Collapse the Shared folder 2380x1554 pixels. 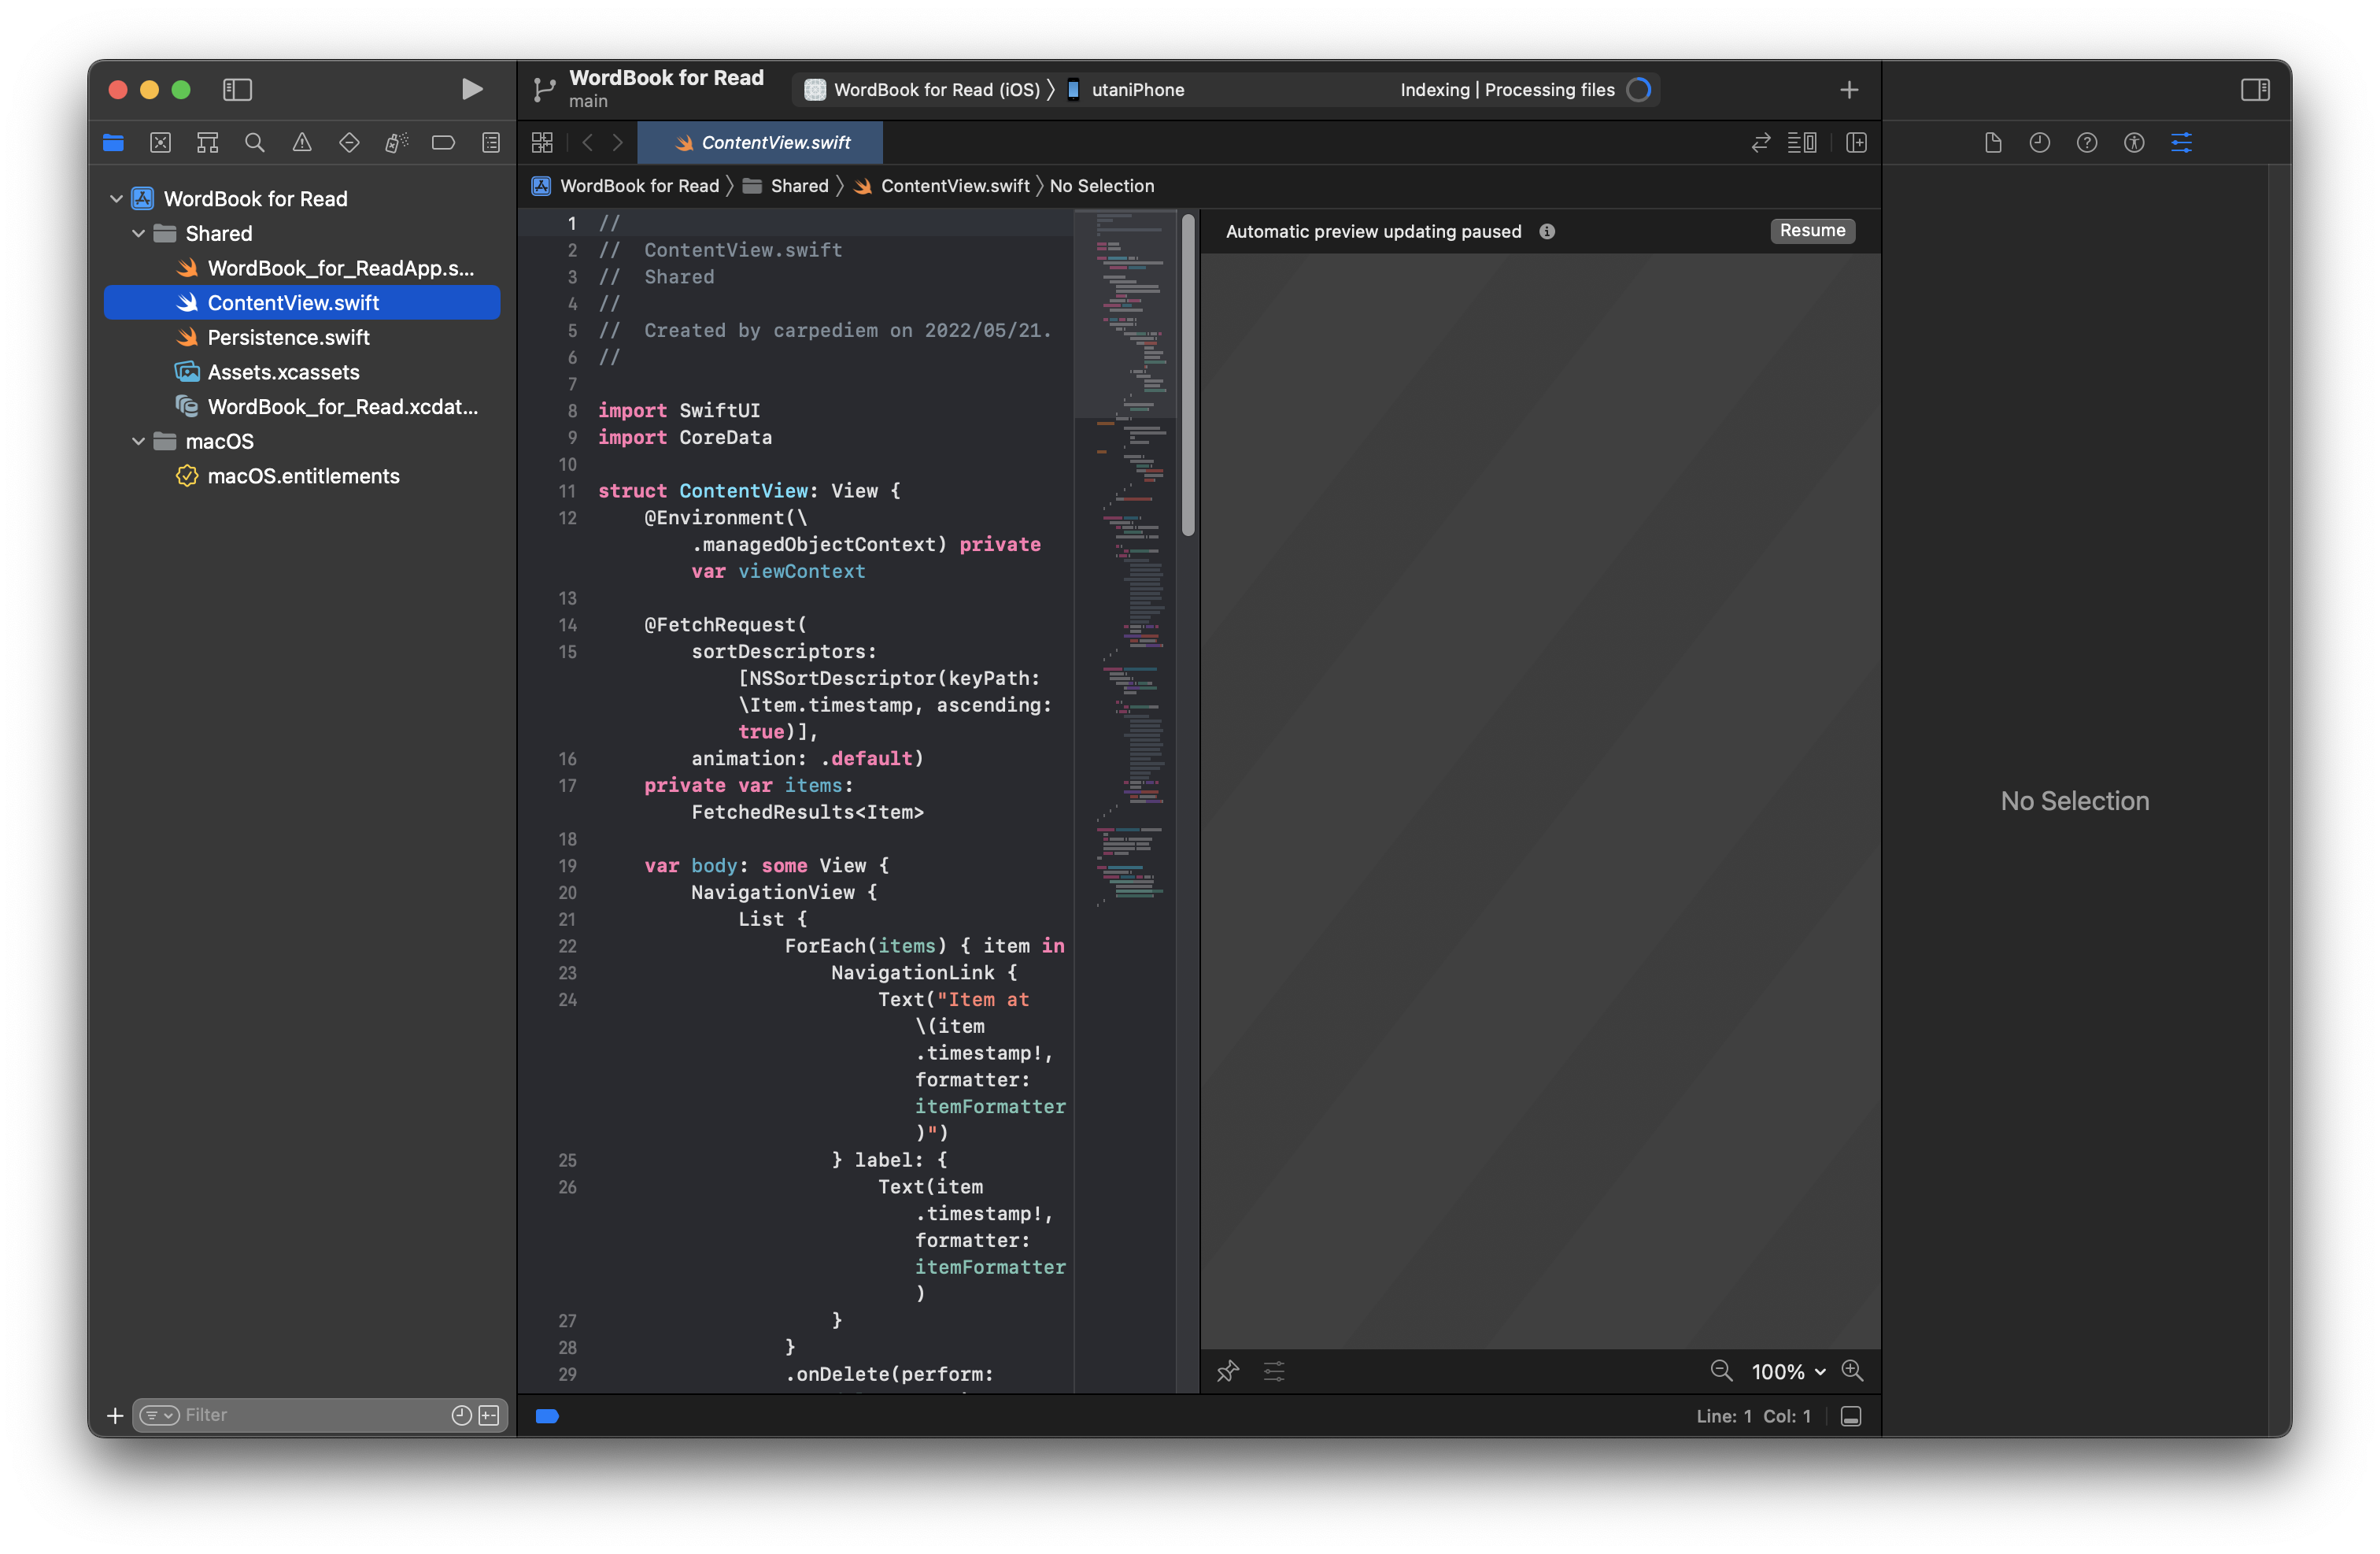click(138, 234)
